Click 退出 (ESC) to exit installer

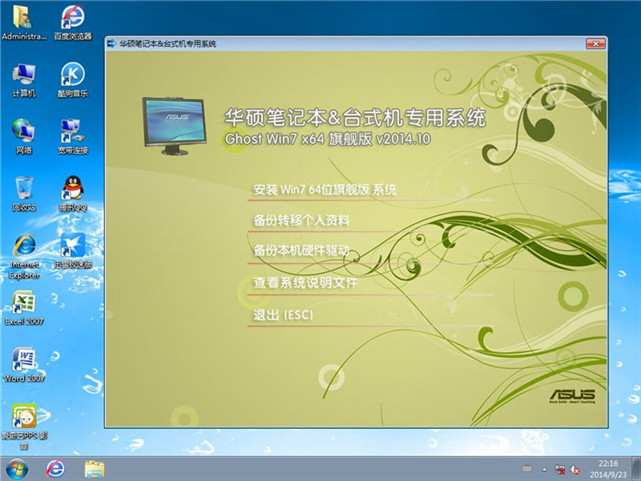[283, 314]
